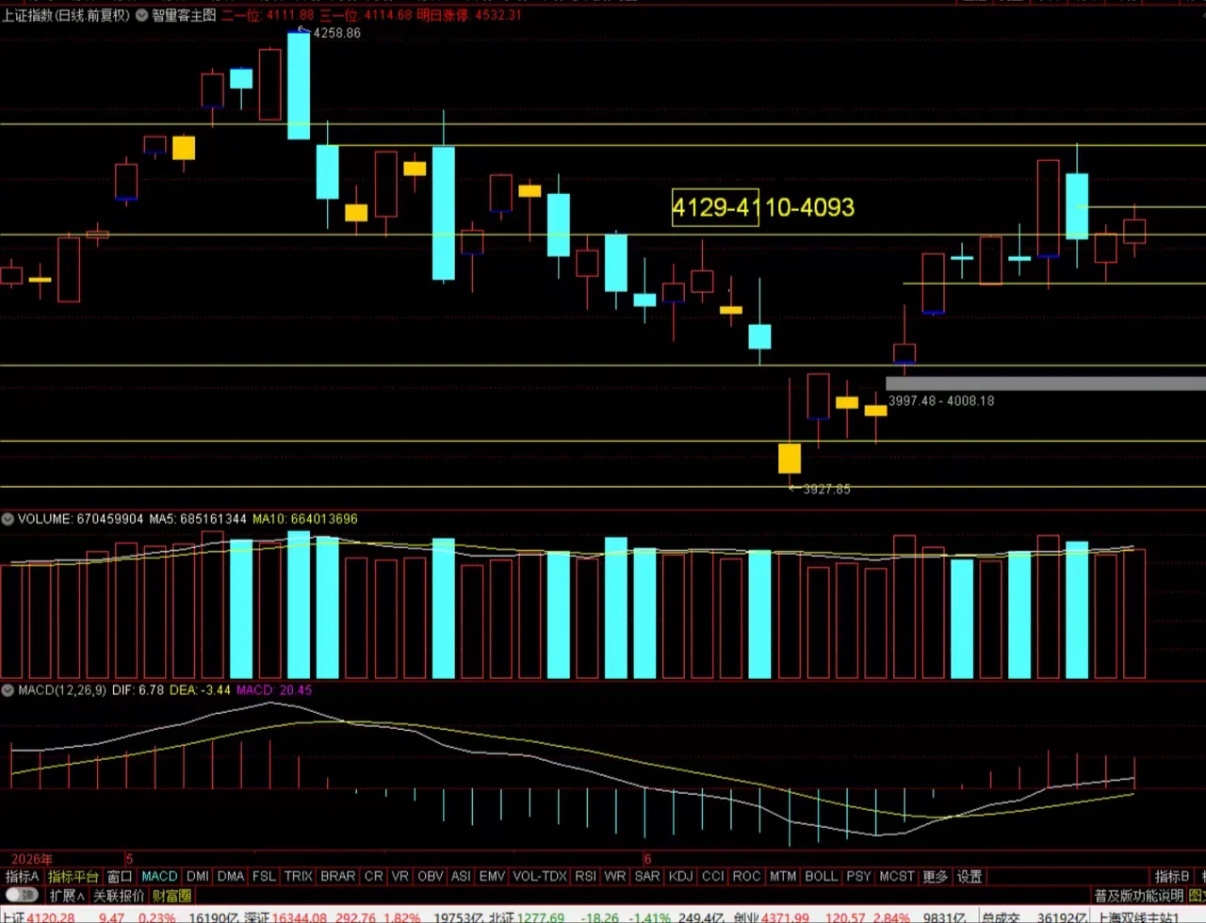Open the 指标平台 tab
Viewport: 1206px width, 923px height.
(73, 876)
